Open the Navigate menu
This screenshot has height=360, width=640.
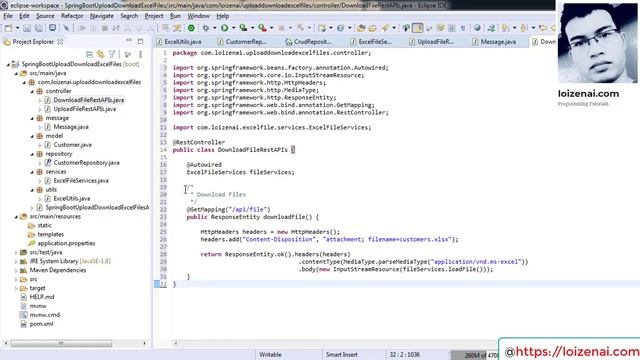coord(102,16)
